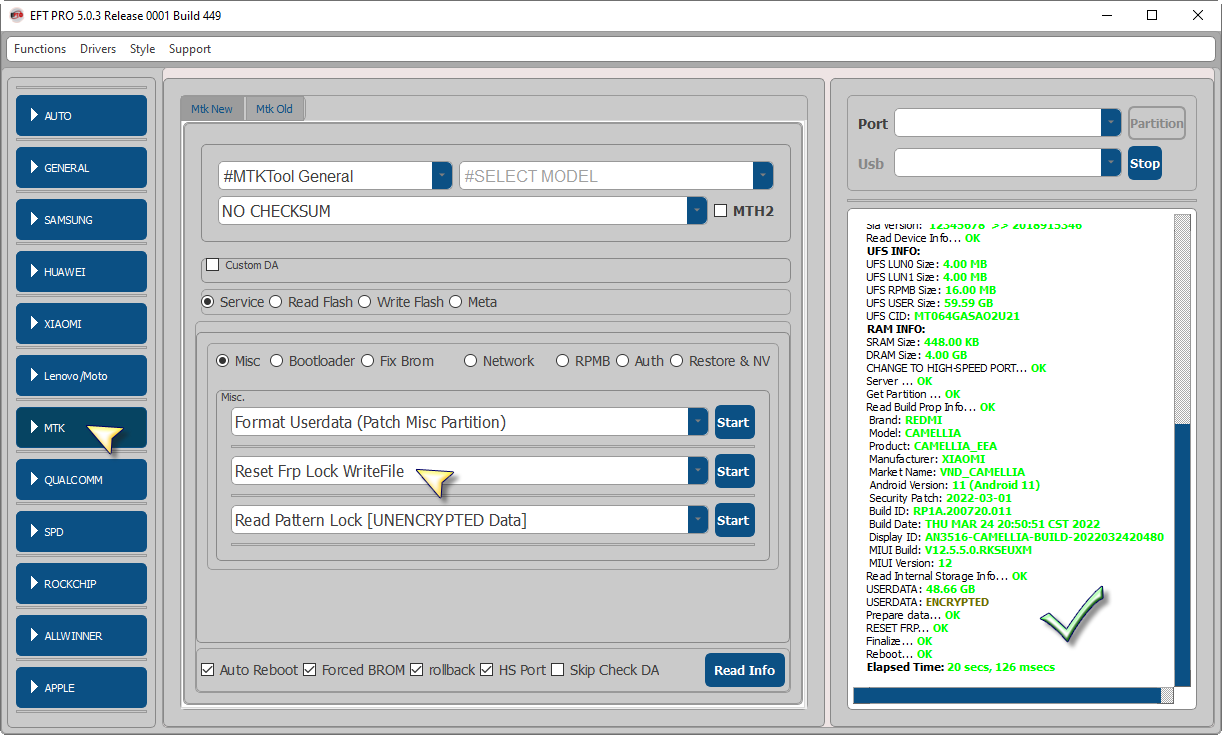Switch to the Mtk New tab
Image resolution: width=1222 pixels, height=735 pixels.
tap(212, 109)
